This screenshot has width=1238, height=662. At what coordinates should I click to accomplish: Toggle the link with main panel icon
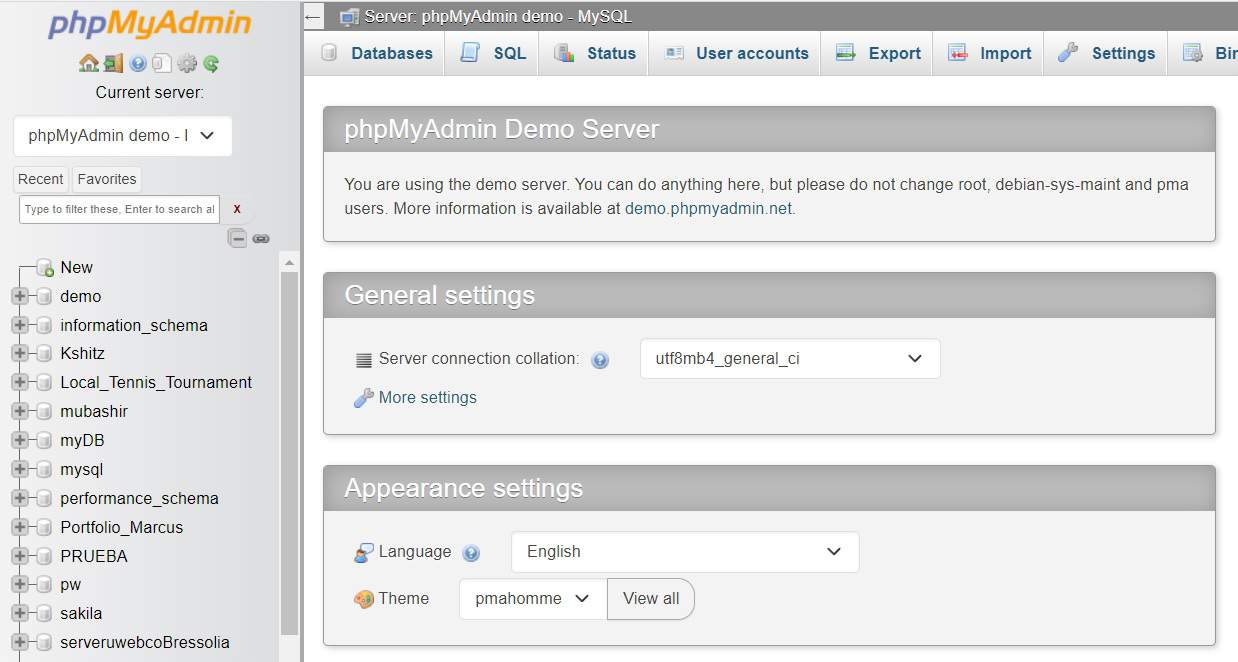[x=261, y=238]
